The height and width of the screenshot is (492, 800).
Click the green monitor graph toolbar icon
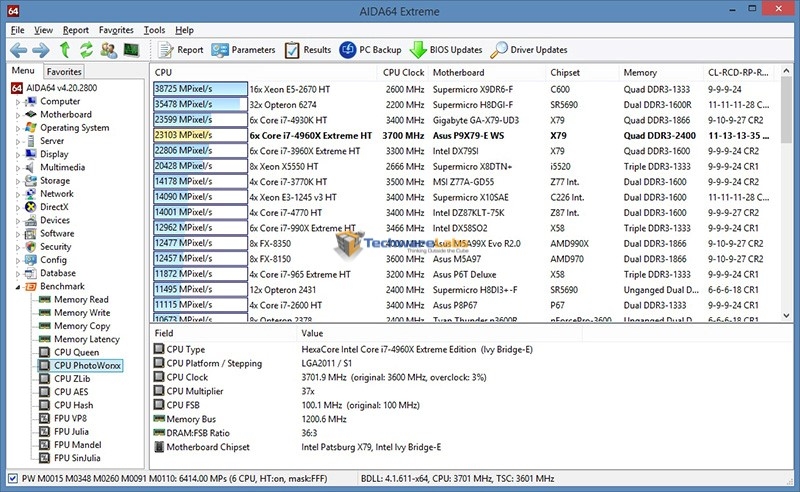pos(131,50)
